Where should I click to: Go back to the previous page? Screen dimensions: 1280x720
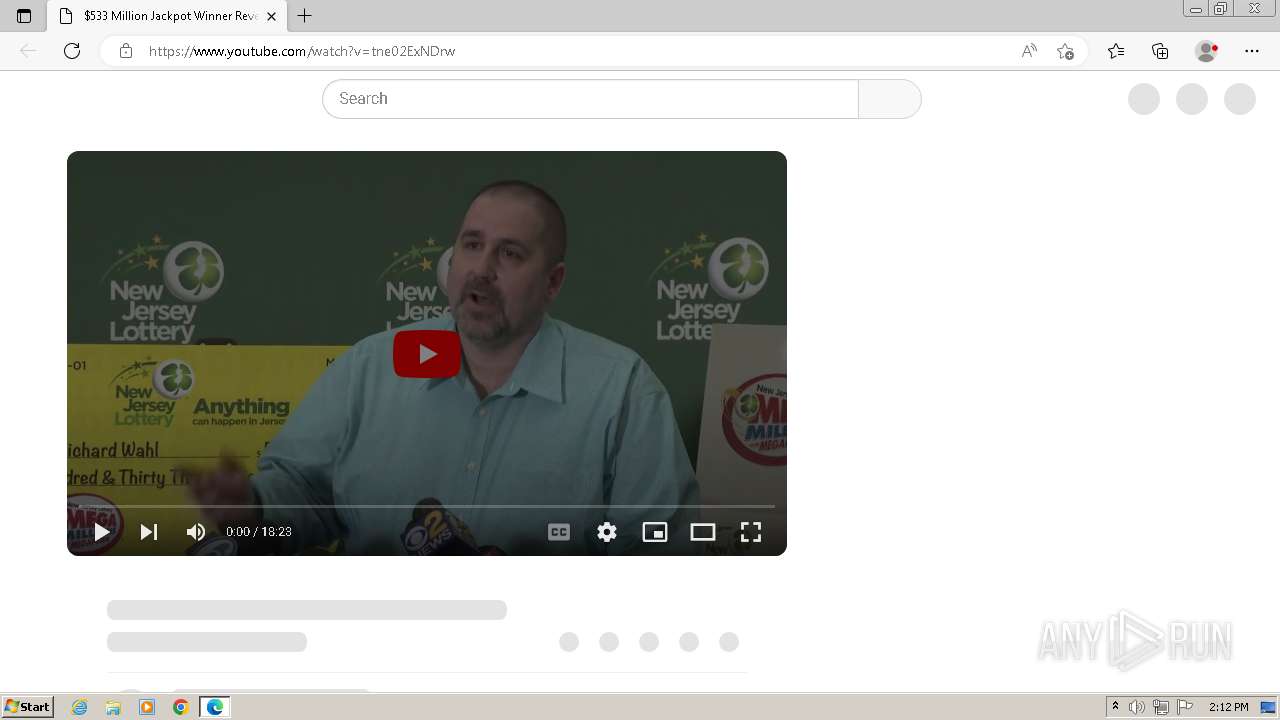click(28, 51)
